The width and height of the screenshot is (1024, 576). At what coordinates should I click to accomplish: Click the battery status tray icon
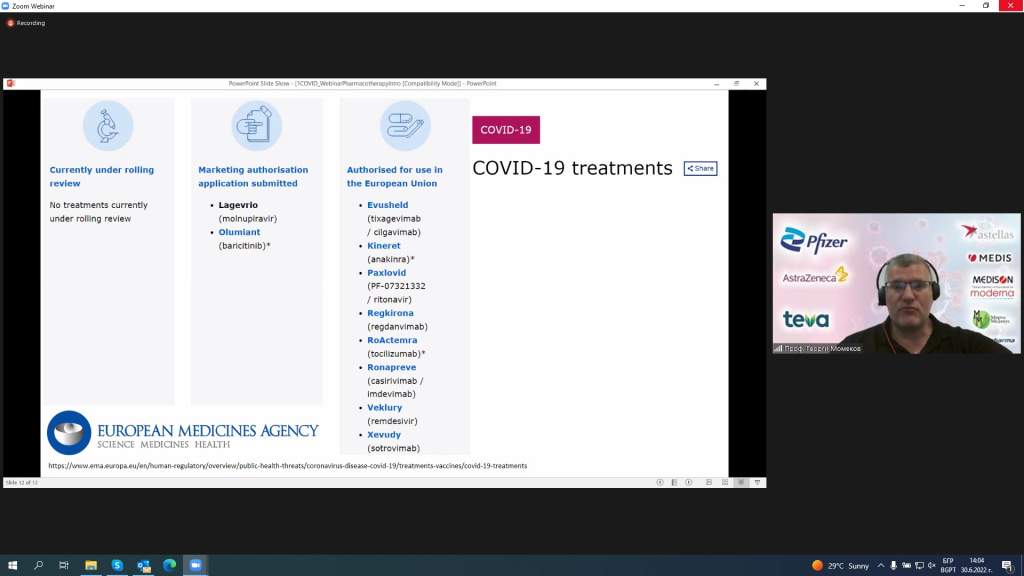[906, 566]
